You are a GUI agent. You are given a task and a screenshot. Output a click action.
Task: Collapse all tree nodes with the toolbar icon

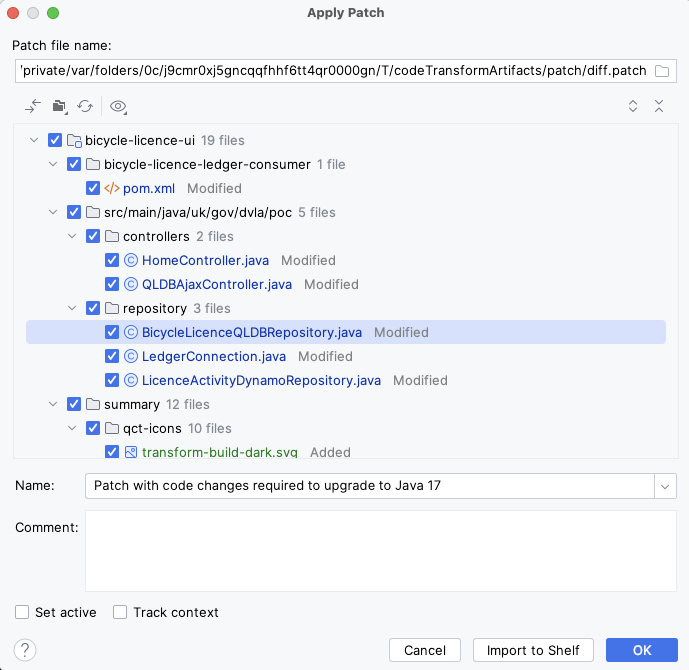pyautogui.click(x=659, y=106)
